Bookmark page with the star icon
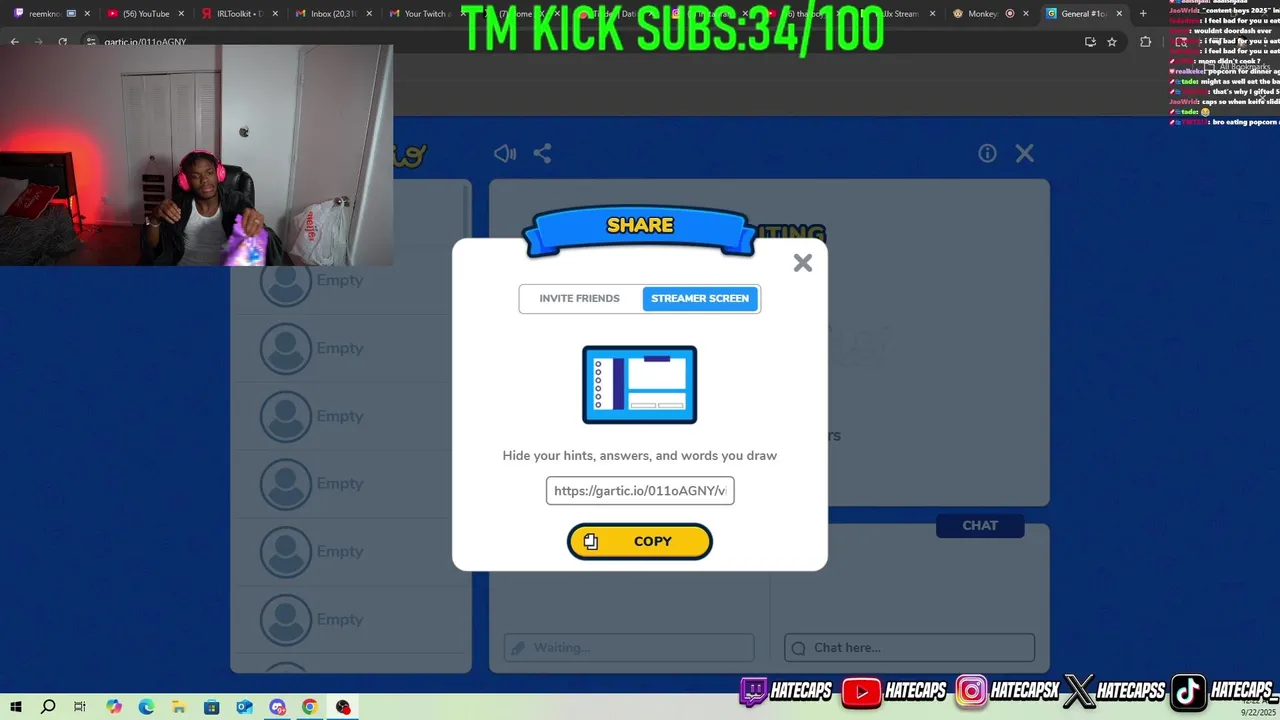Viewport: 1280px width, 720px height. point(1112,42)
